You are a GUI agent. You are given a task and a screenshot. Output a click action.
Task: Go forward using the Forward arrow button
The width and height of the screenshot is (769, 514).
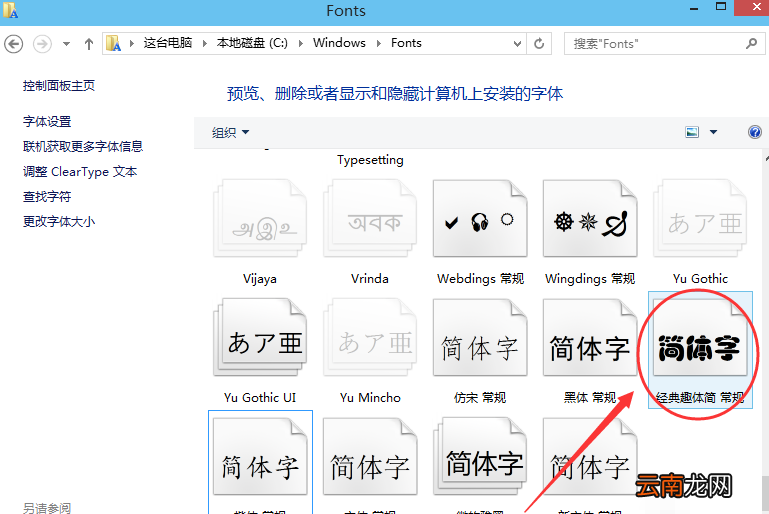pyautogui.click(x=42, y=44)
